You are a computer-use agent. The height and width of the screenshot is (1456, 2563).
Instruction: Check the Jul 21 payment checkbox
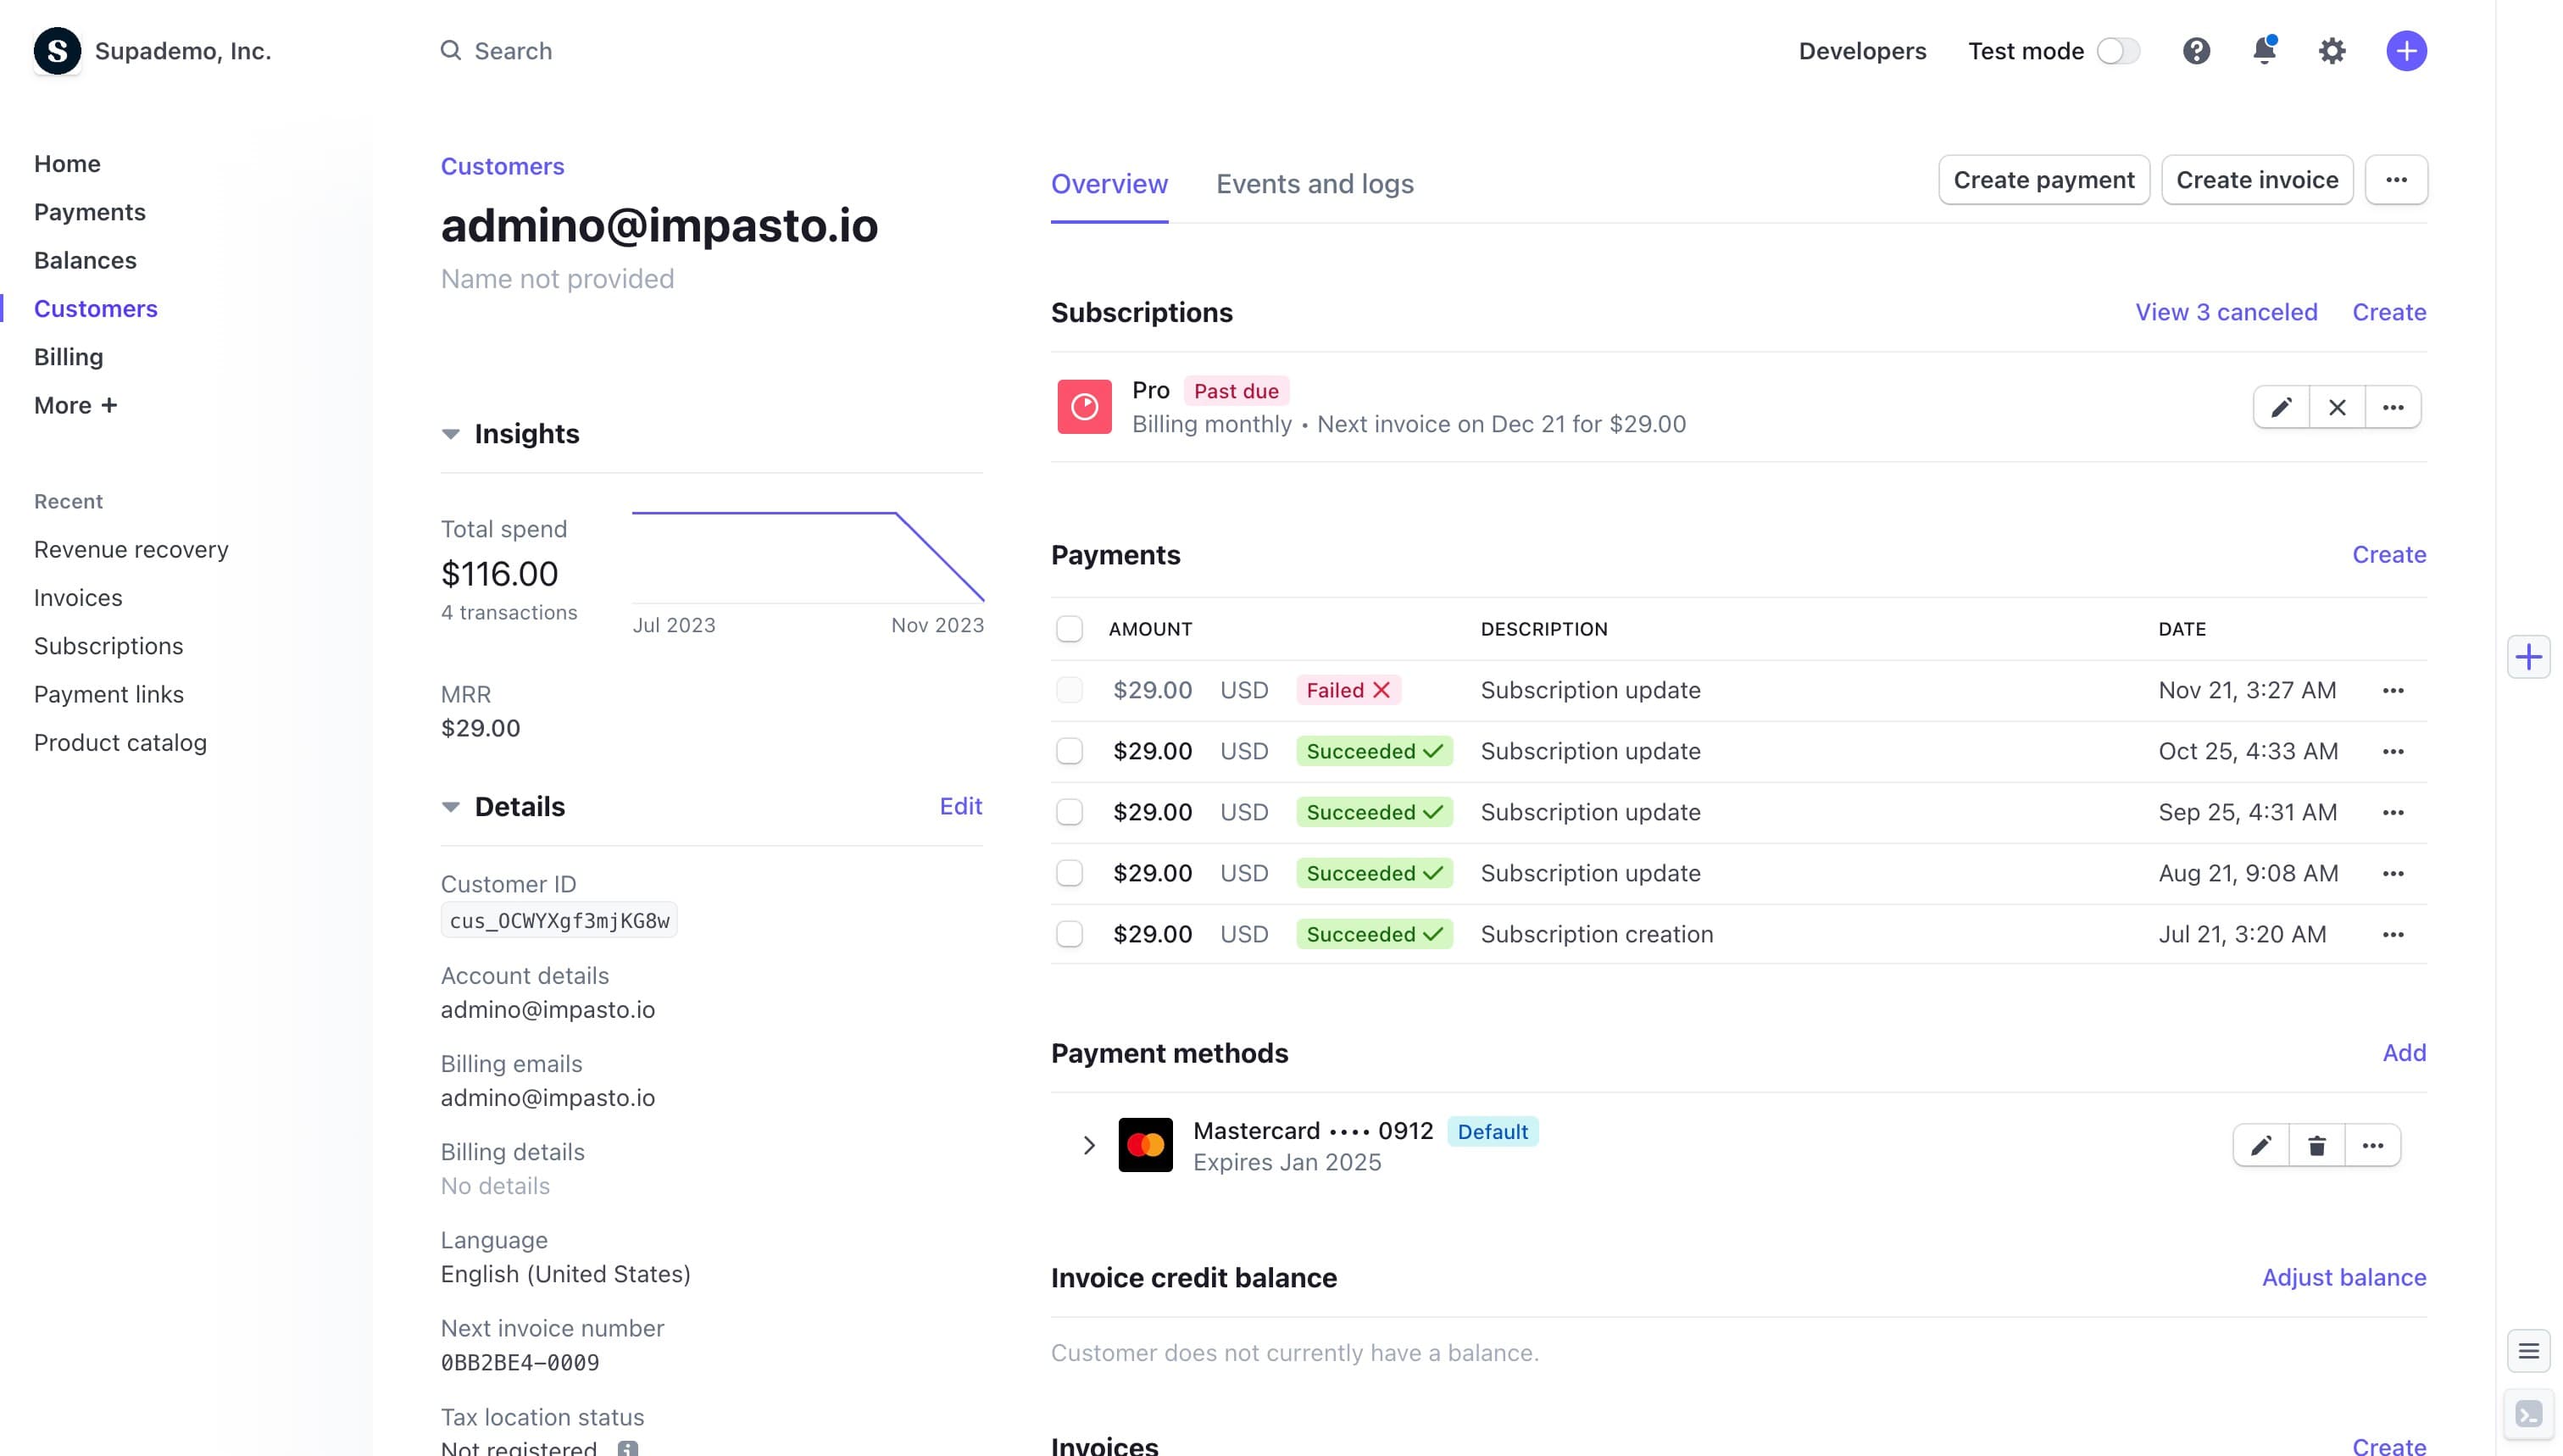(1069, 934)
